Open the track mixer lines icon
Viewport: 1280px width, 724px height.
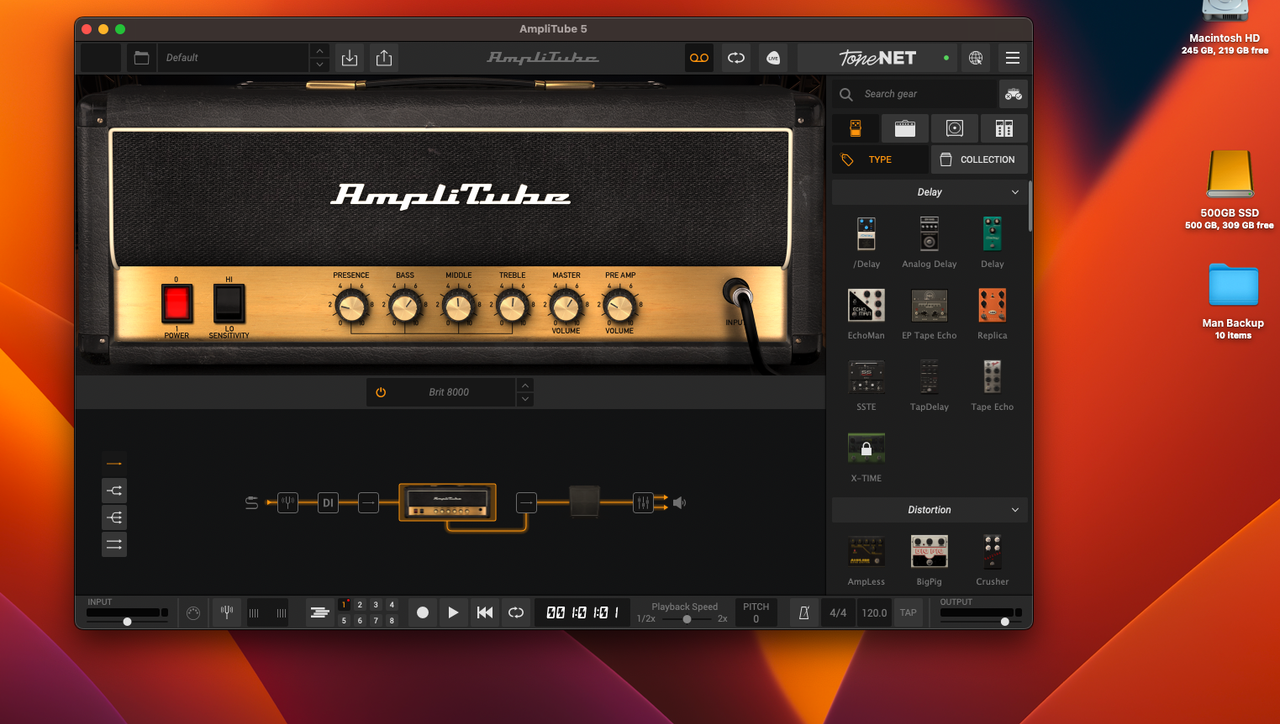319,613
